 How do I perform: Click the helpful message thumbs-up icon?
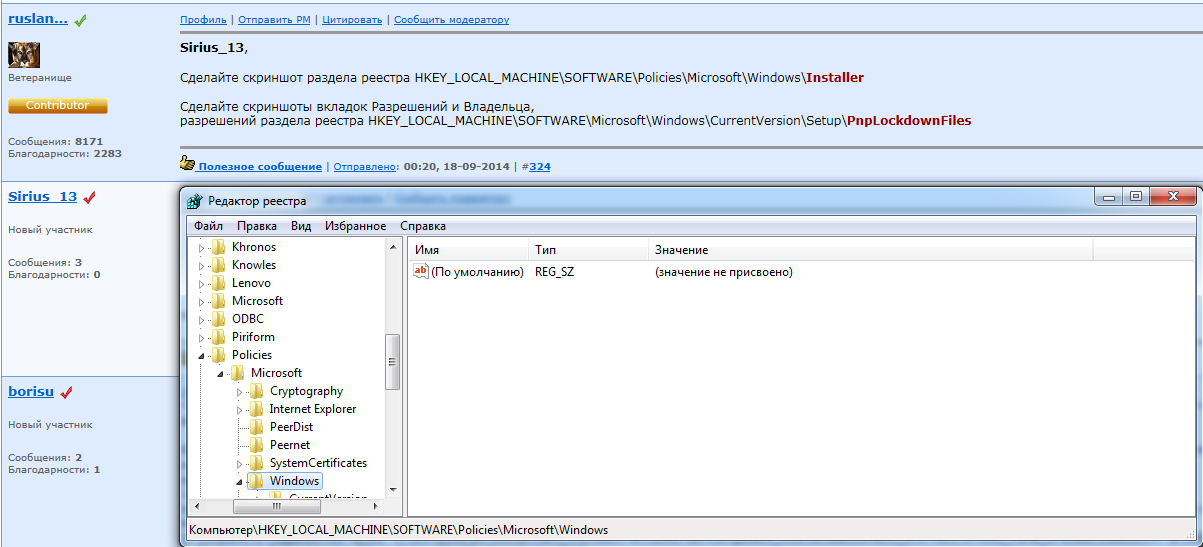187,164
